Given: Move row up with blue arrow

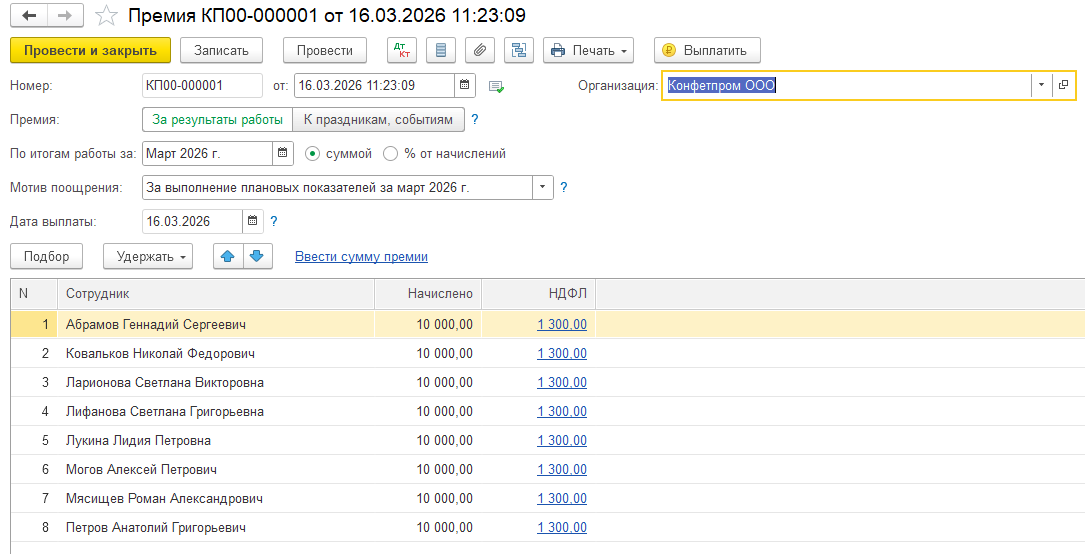Looking at the screenshot, I should [228, 257].
